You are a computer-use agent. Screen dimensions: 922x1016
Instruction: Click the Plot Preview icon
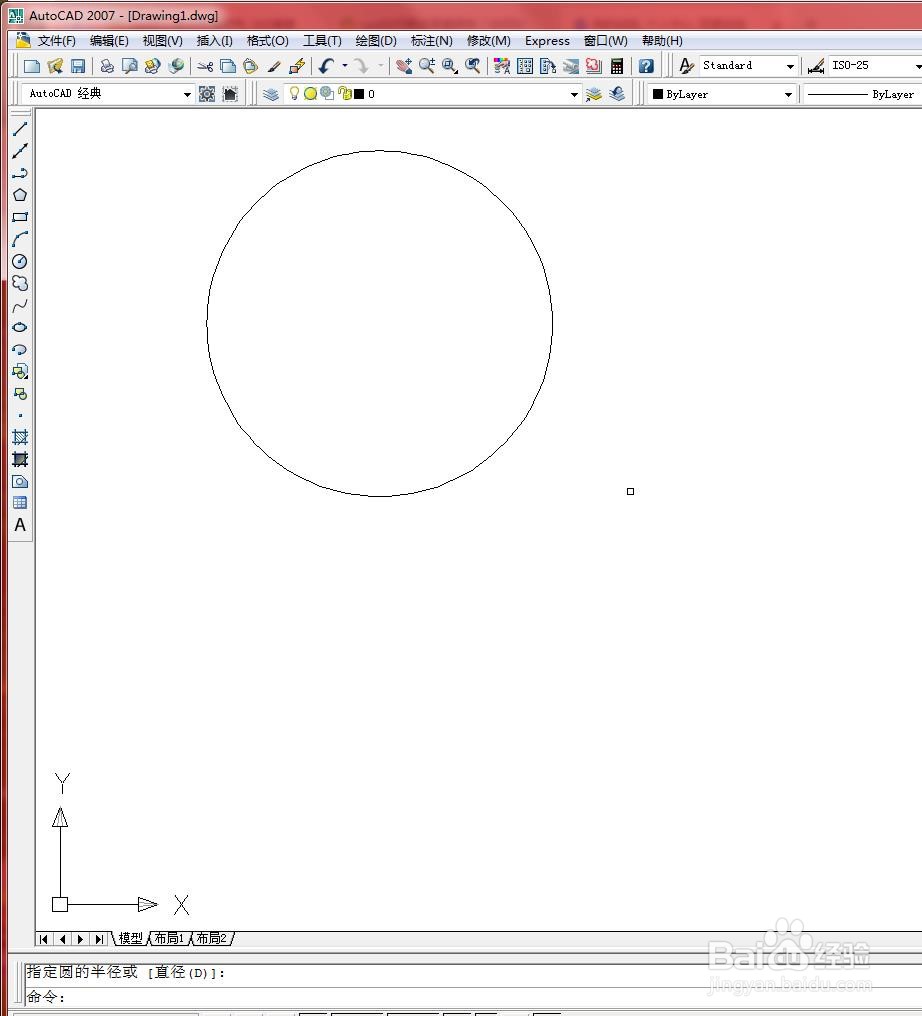(x=130, y=65)
